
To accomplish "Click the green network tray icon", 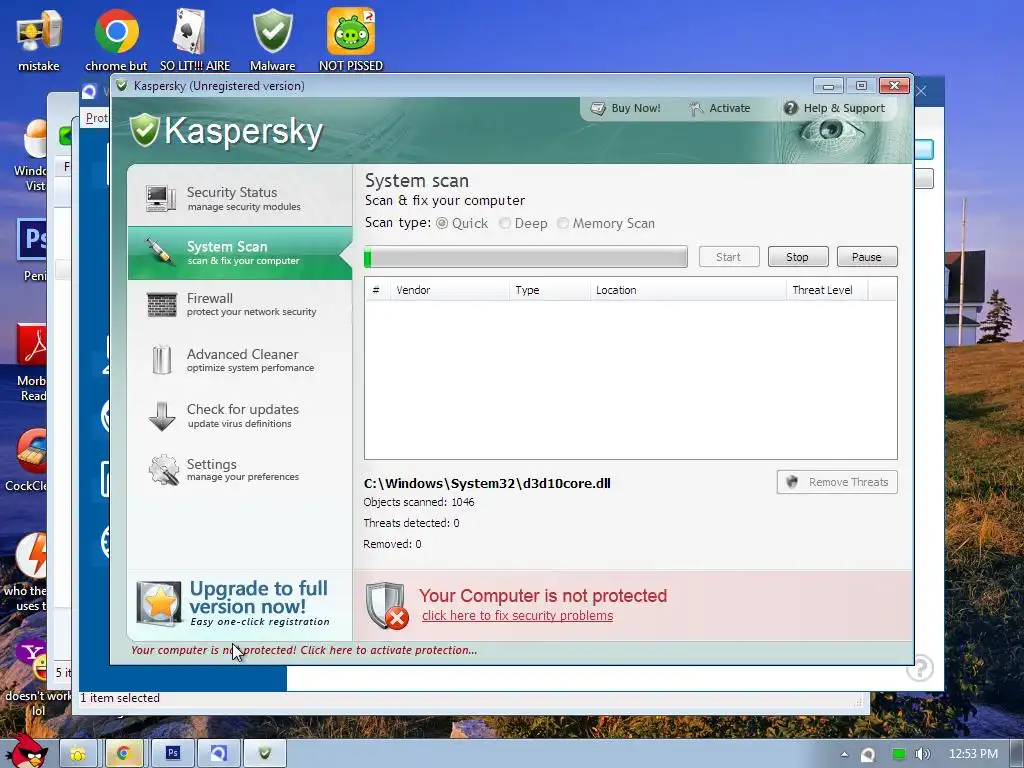I will point(899,754).
